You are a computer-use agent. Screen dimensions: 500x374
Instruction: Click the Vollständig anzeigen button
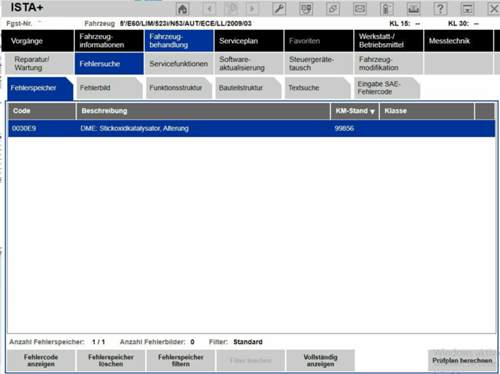320,360
